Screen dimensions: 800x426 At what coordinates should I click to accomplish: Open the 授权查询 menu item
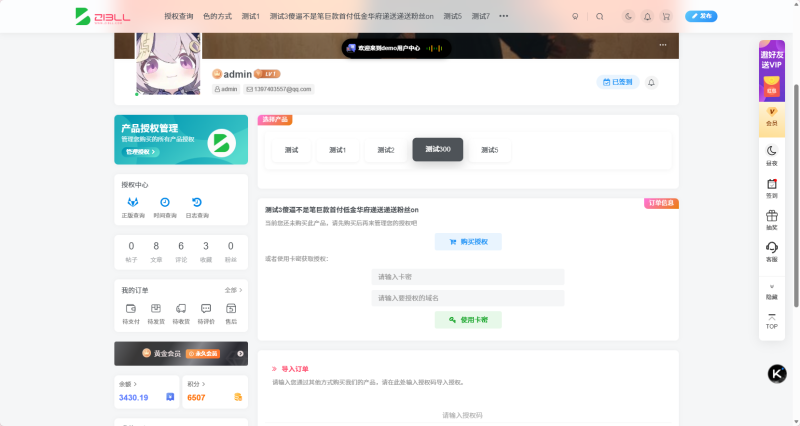(179, 16)
